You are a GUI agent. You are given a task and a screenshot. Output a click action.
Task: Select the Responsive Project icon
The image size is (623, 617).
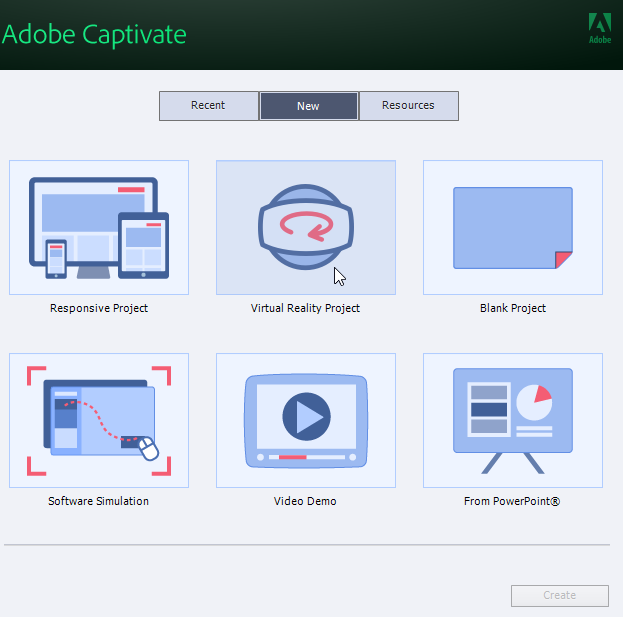[x=99, y=227]
